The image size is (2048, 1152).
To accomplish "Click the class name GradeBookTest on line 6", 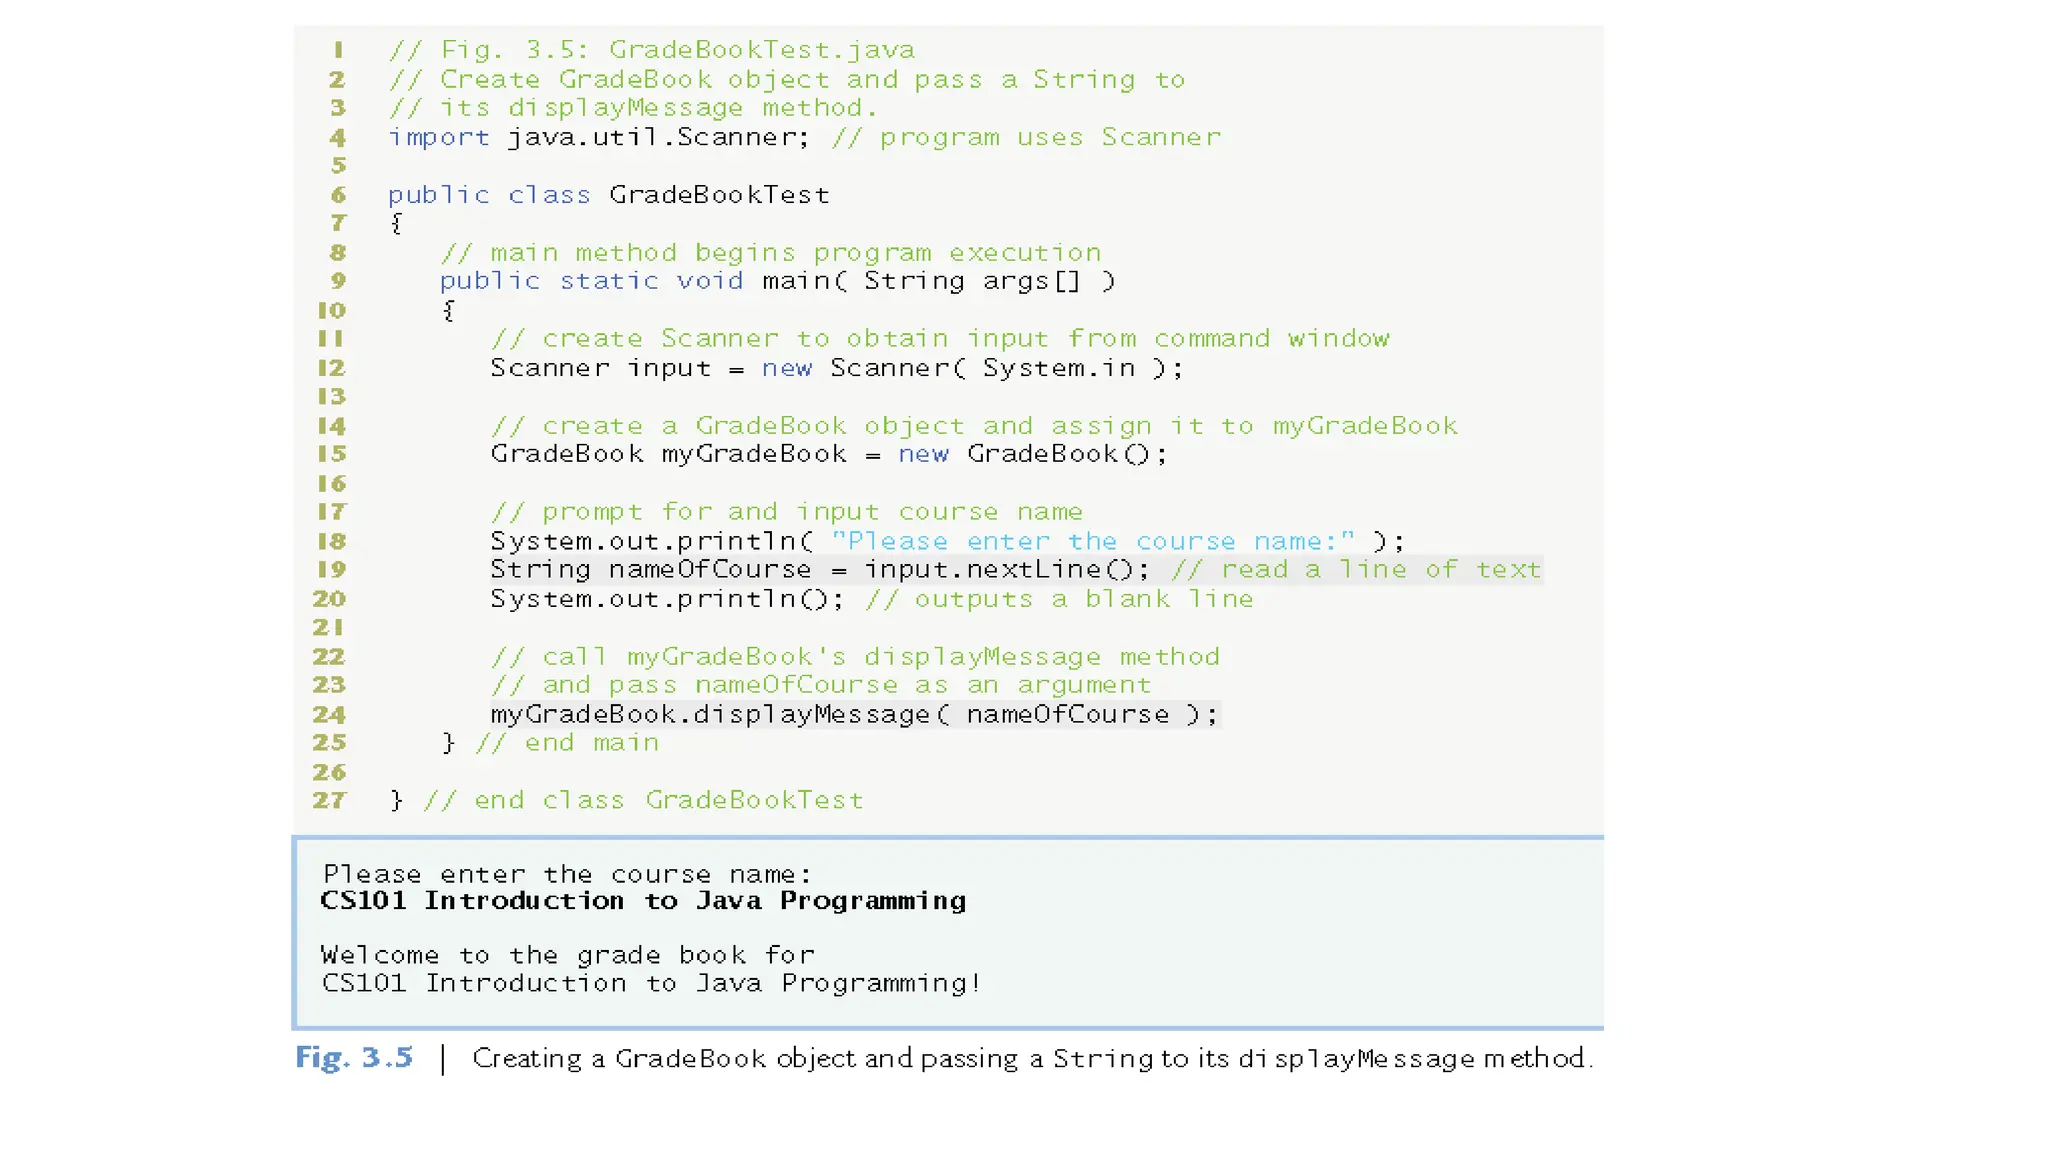I will [x=719, y=195].
